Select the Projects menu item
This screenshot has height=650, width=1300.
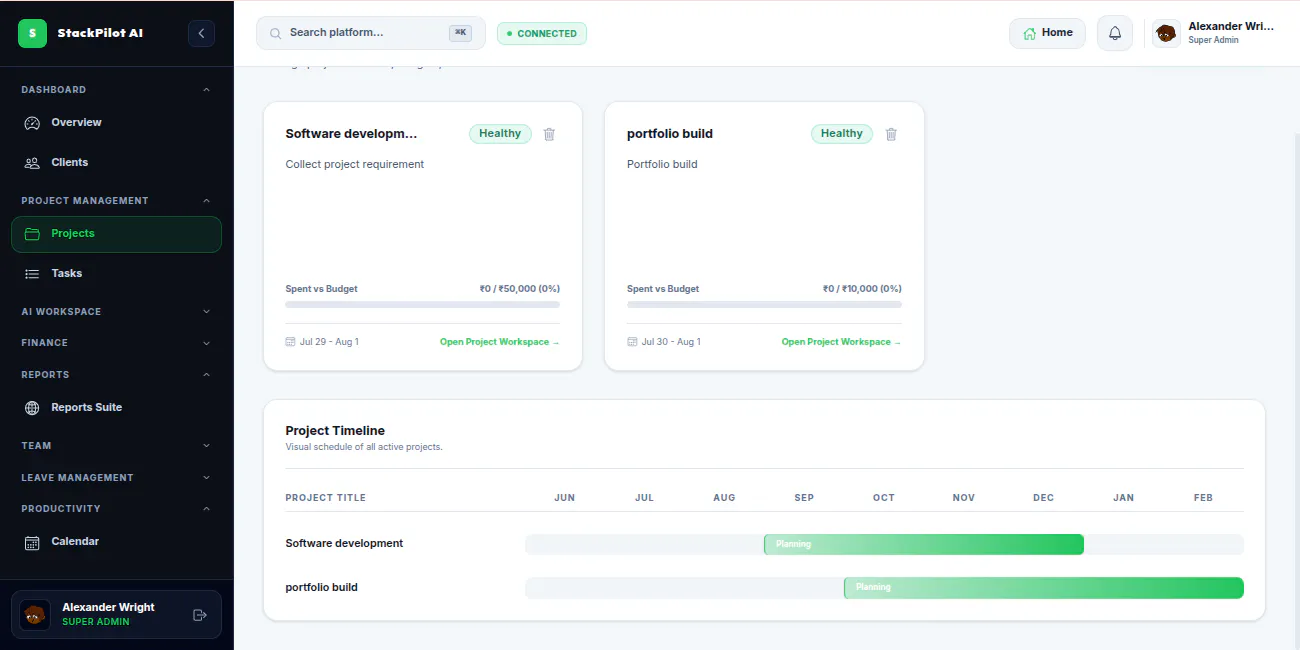(x=116, y=234)
